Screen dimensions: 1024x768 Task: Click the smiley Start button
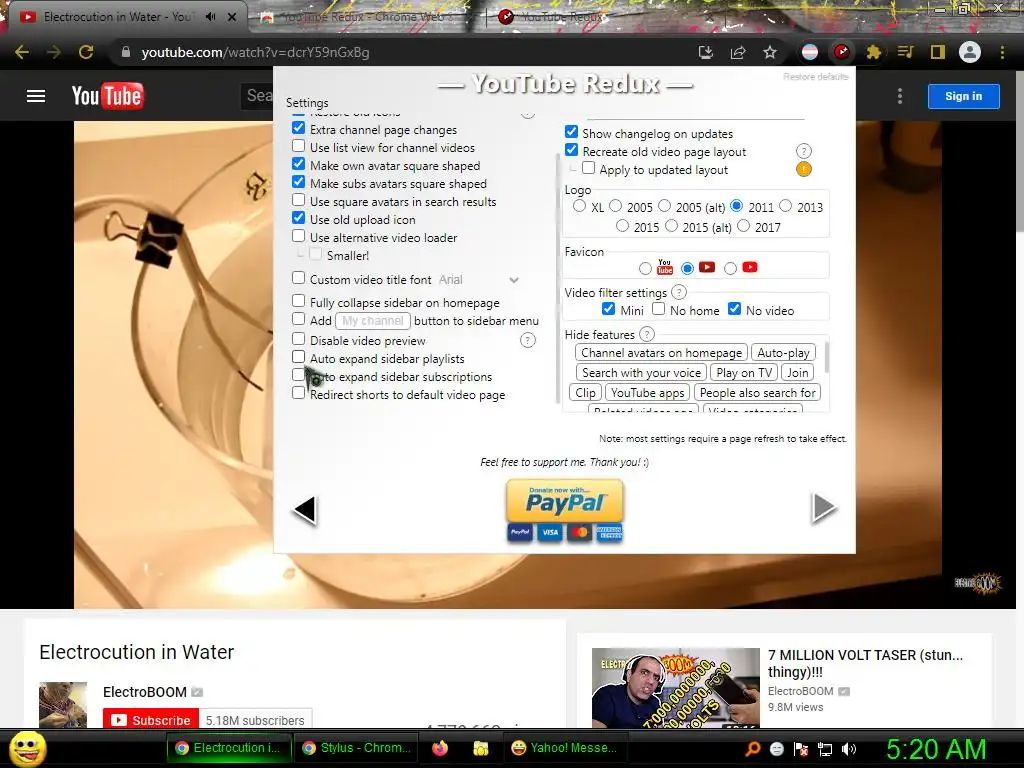[28, 748]
